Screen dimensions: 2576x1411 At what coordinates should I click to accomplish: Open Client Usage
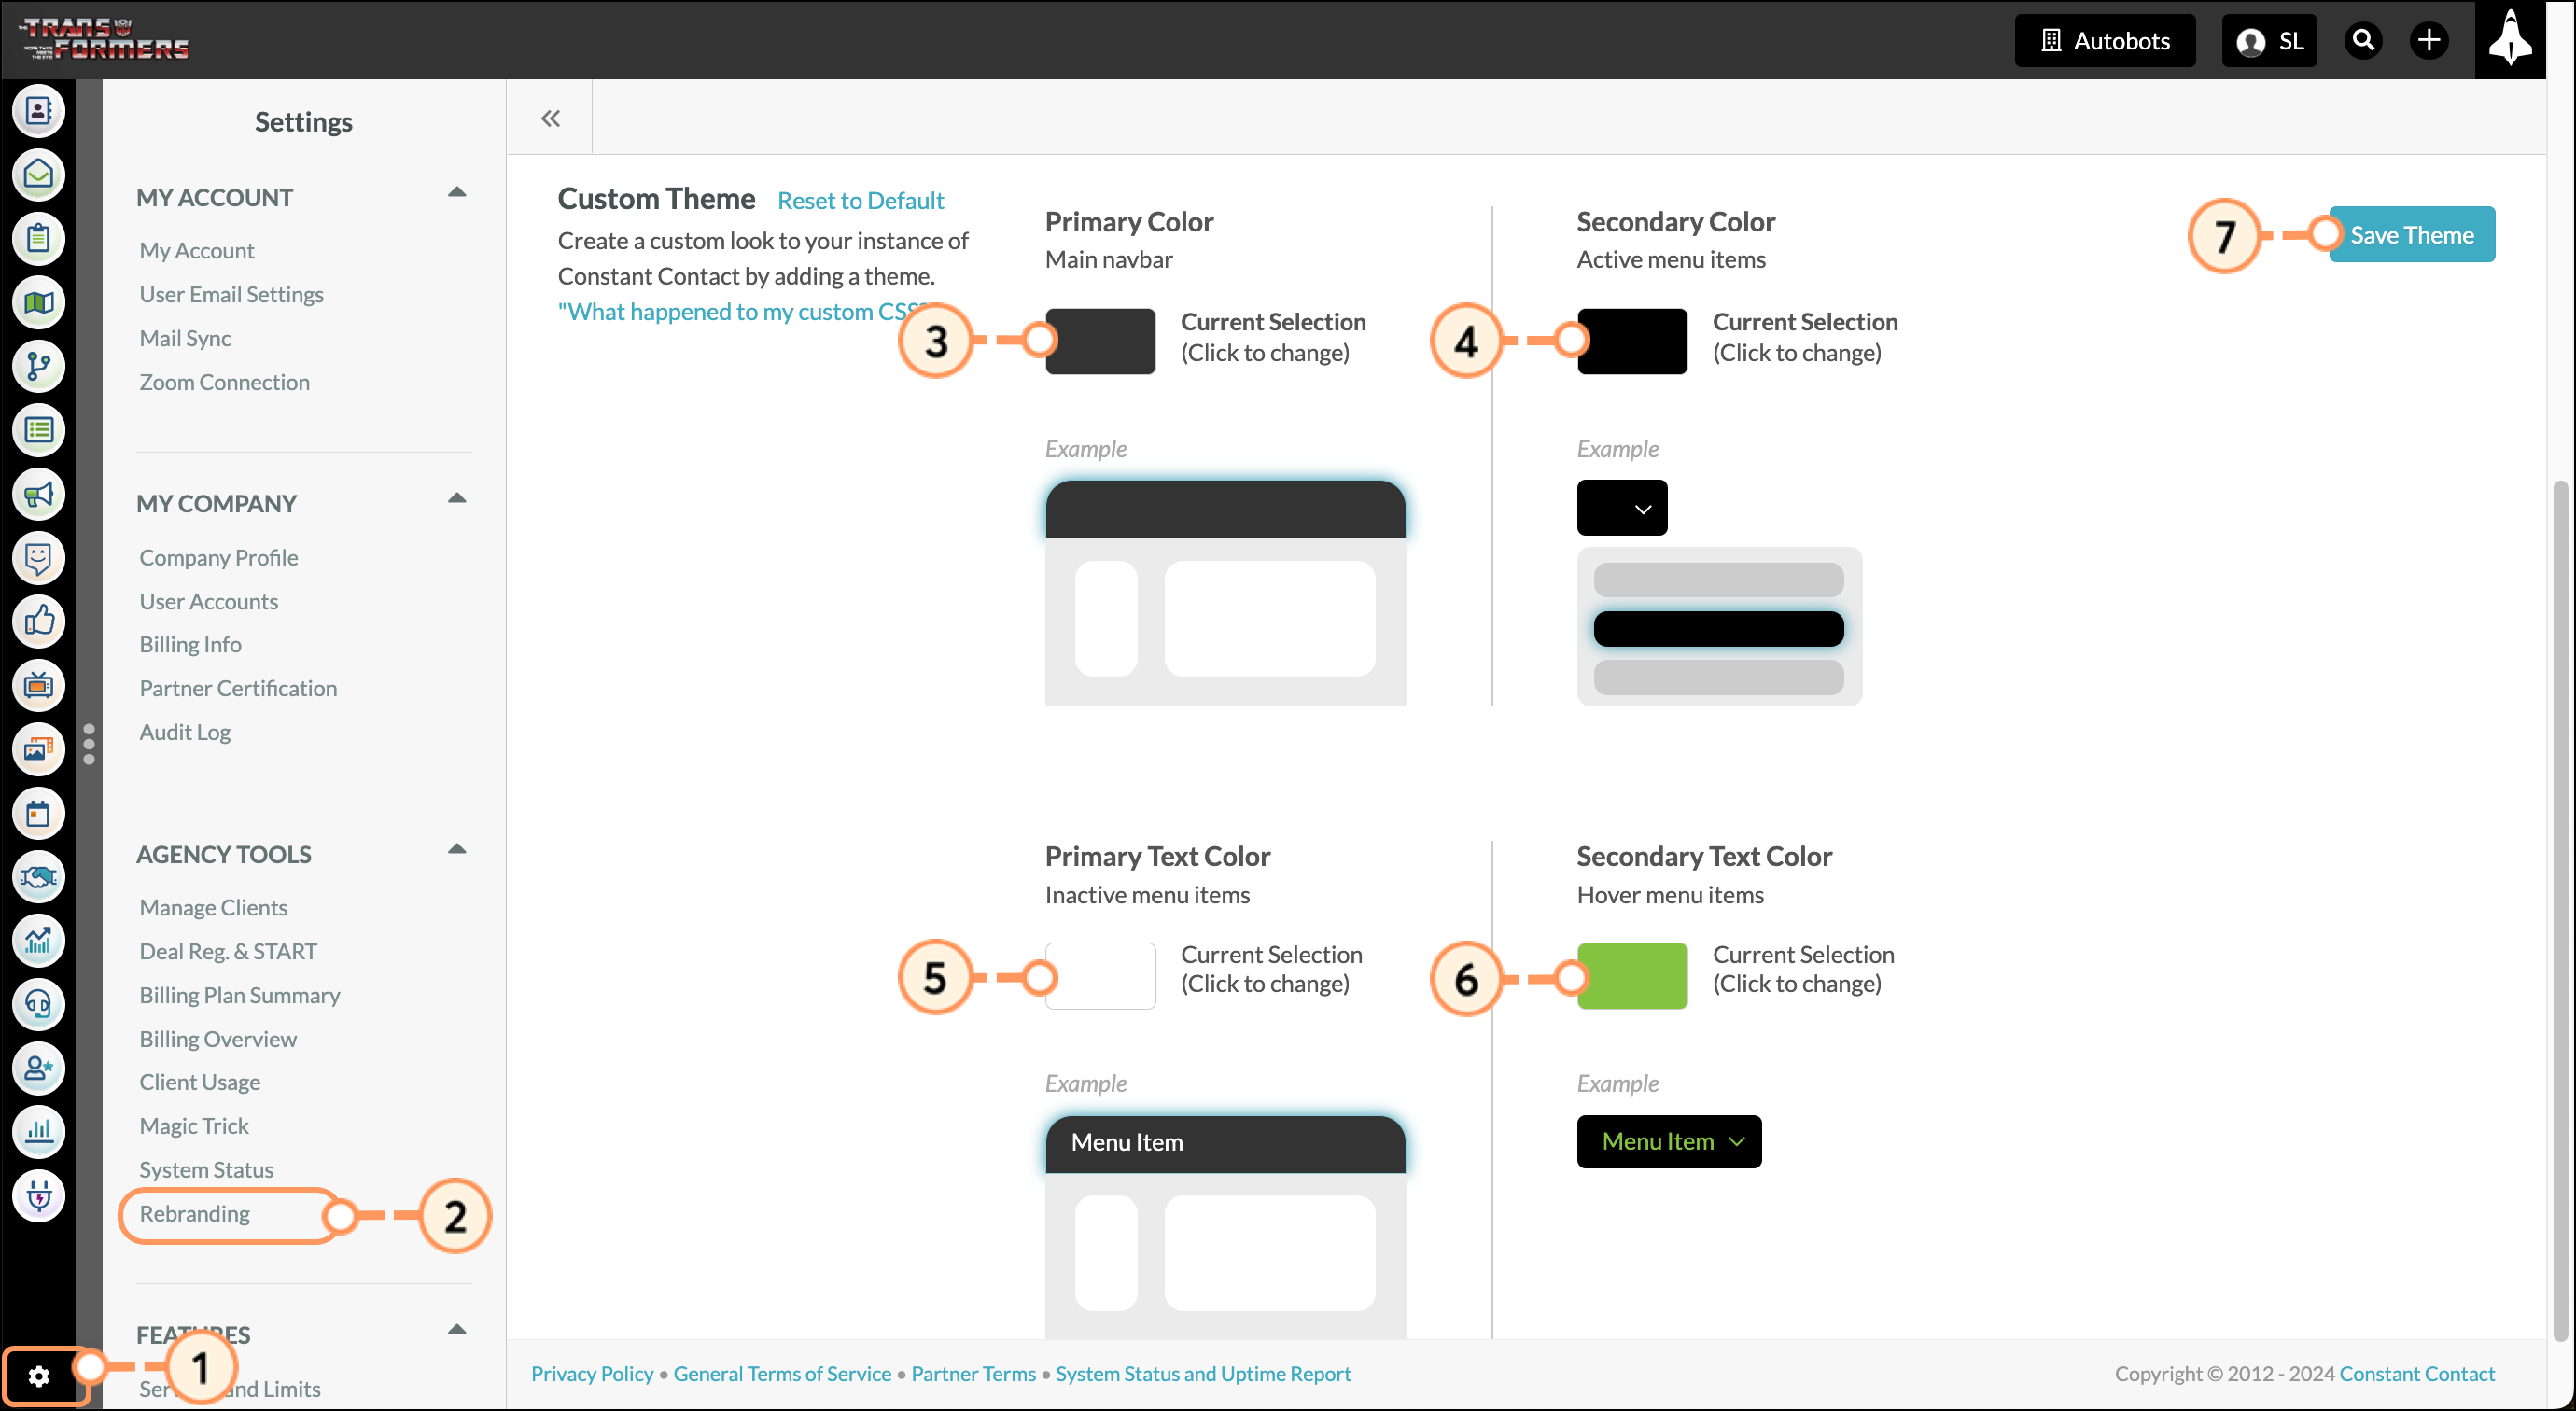200,1083
